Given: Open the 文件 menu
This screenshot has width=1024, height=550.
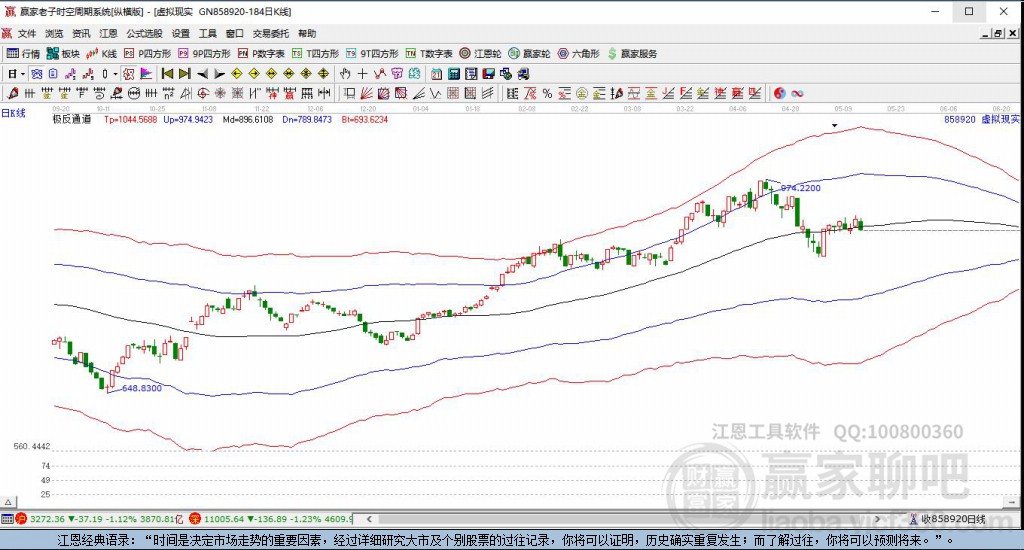Looking at the screenshot, I should (27, 33).
